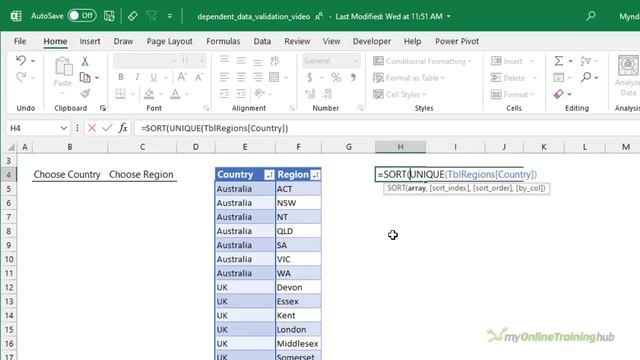Open Clipboard dialog launcher

click(103, 108)
